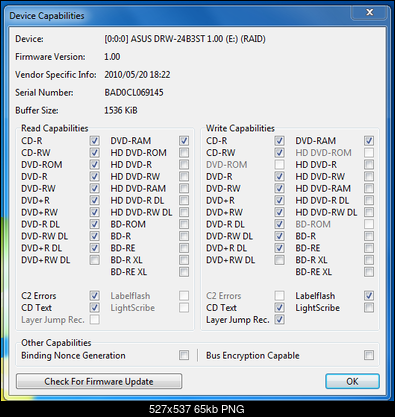
Task: Enable Binding Nonce Generation checkbox
Action: pos(184,355)
